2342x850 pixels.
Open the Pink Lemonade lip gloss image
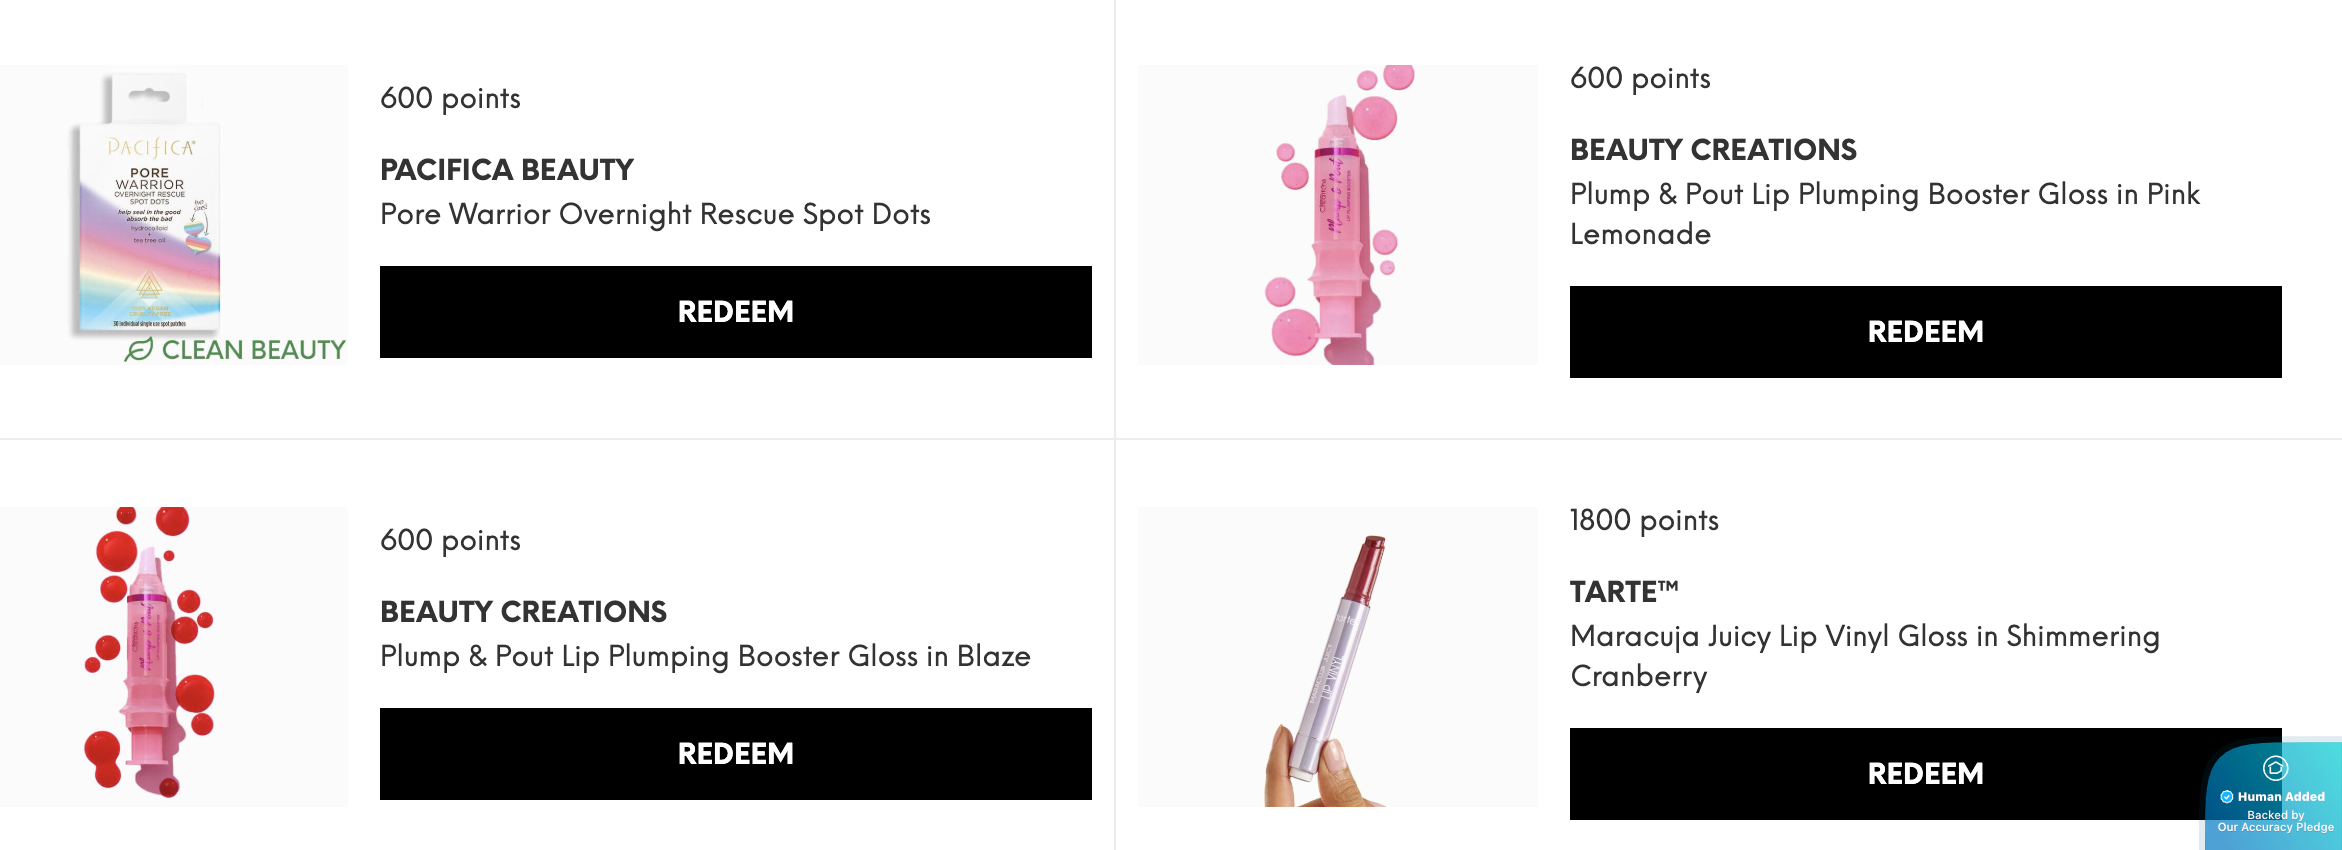(x=1338, y=215)
